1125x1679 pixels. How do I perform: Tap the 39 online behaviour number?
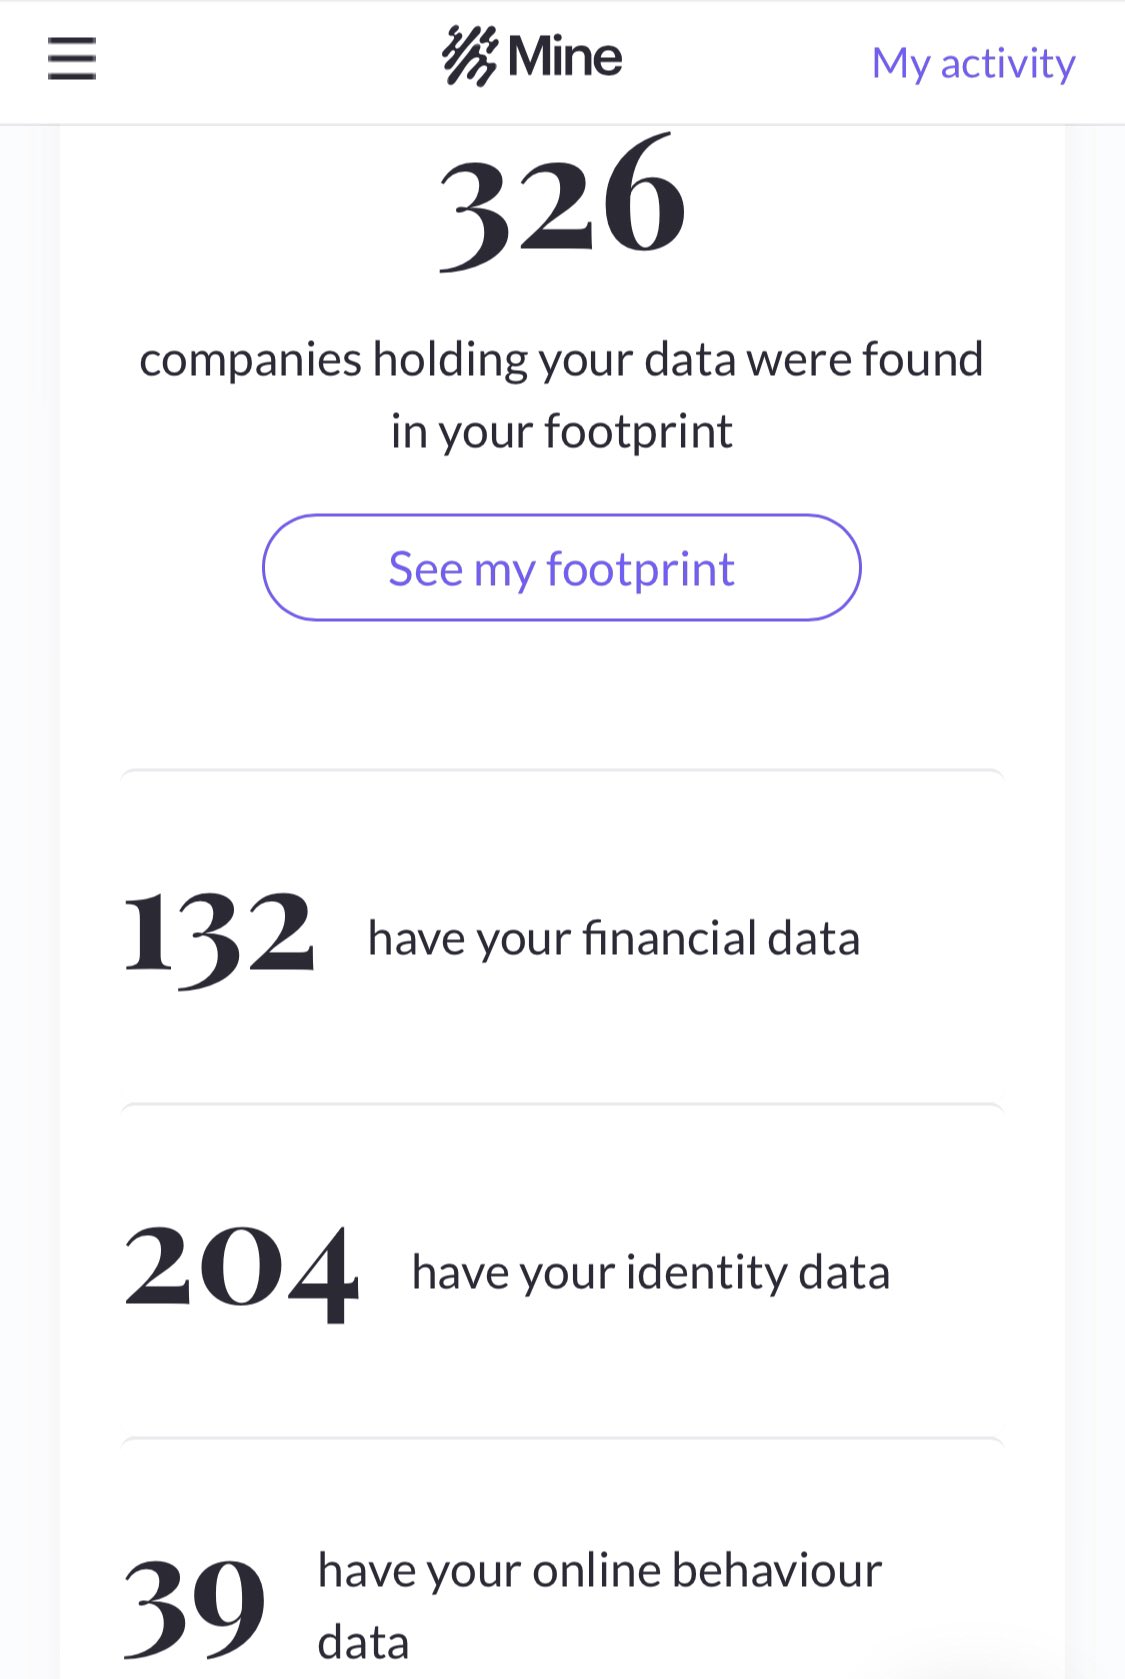(x=195, y=1604)
